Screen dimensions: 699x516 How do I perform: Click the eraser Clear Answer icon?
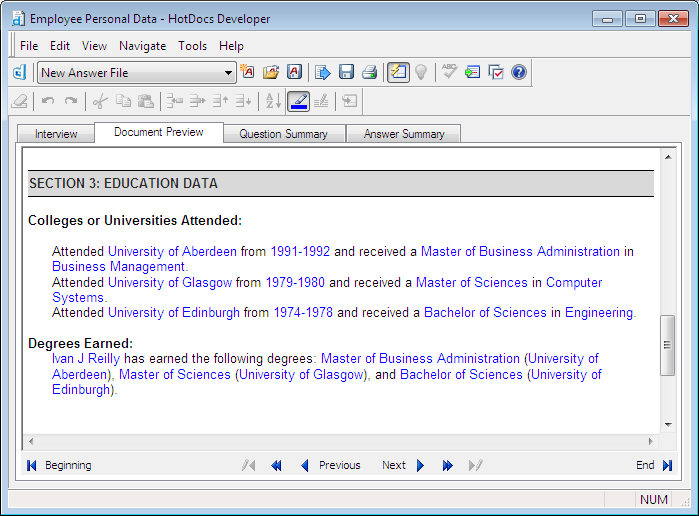pyautogui.click(x=20, y=101)
